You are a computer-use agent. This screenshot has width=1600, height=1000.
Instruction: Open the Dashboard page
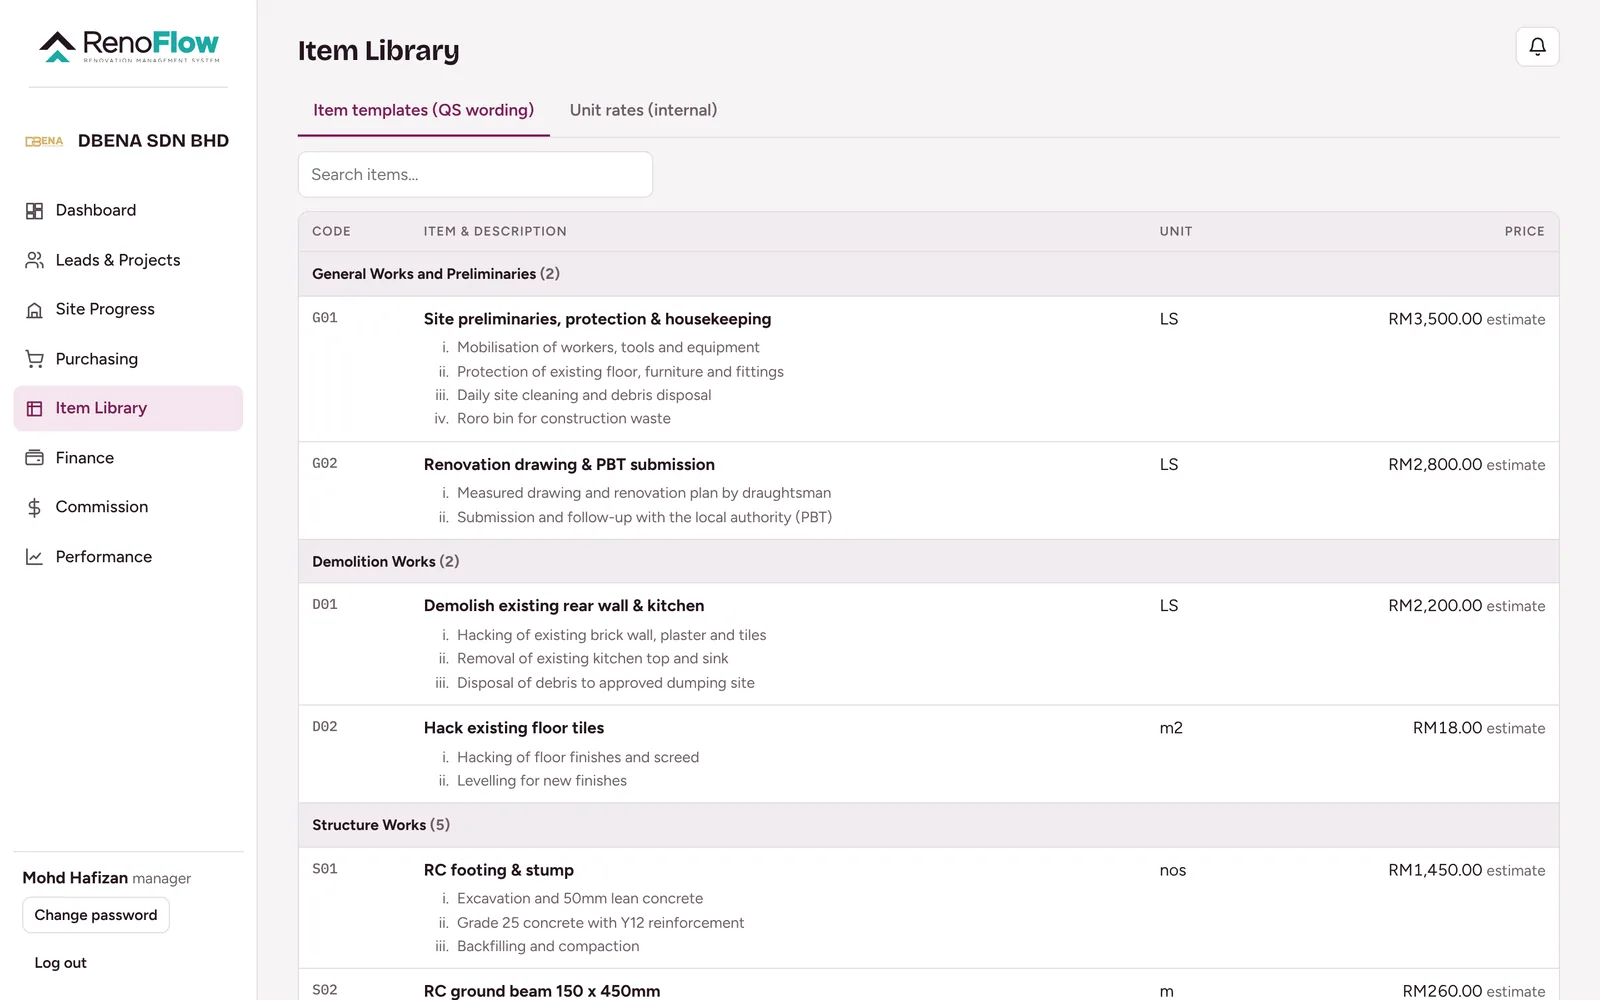pyautogui.click(x=128, y=210)
